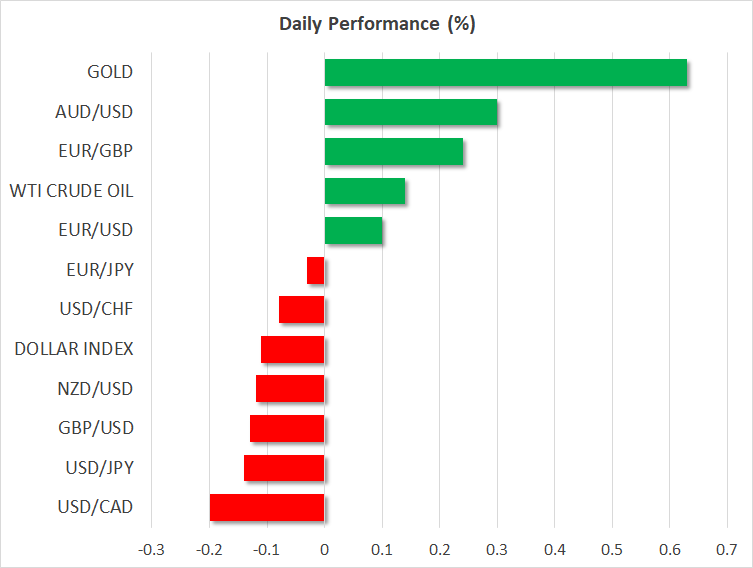Screen dimensions: 753x568
Task: Click the red USD/CHF bar
Action: pyautogui.click(x=302, y=310)
